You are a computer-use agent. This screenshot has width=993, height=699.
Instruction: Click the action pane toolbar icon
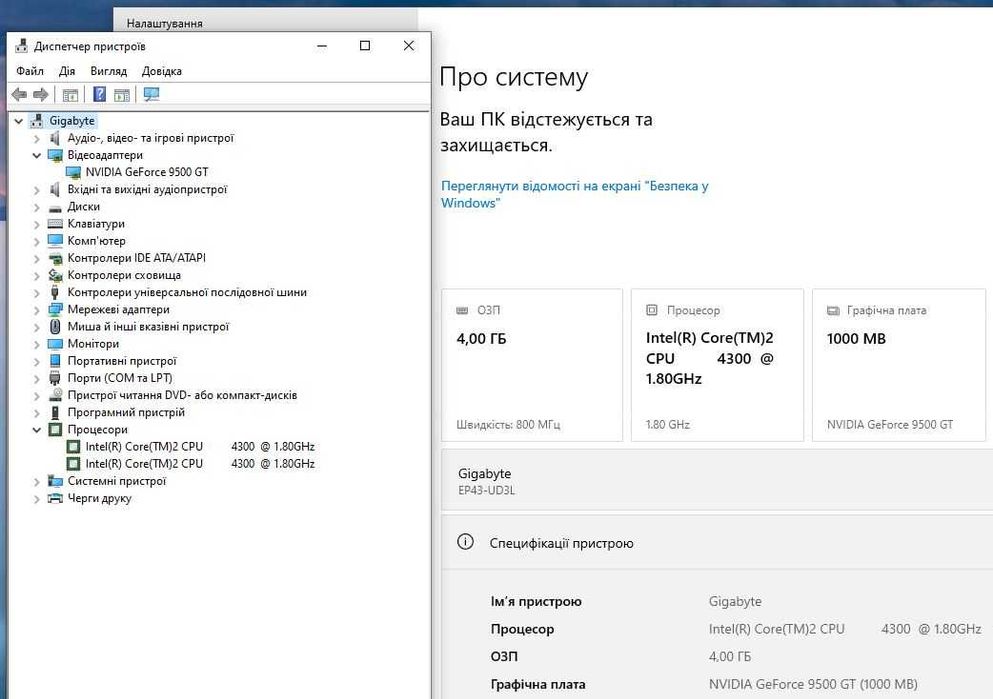pyautogui.click(x=122, y=95)
